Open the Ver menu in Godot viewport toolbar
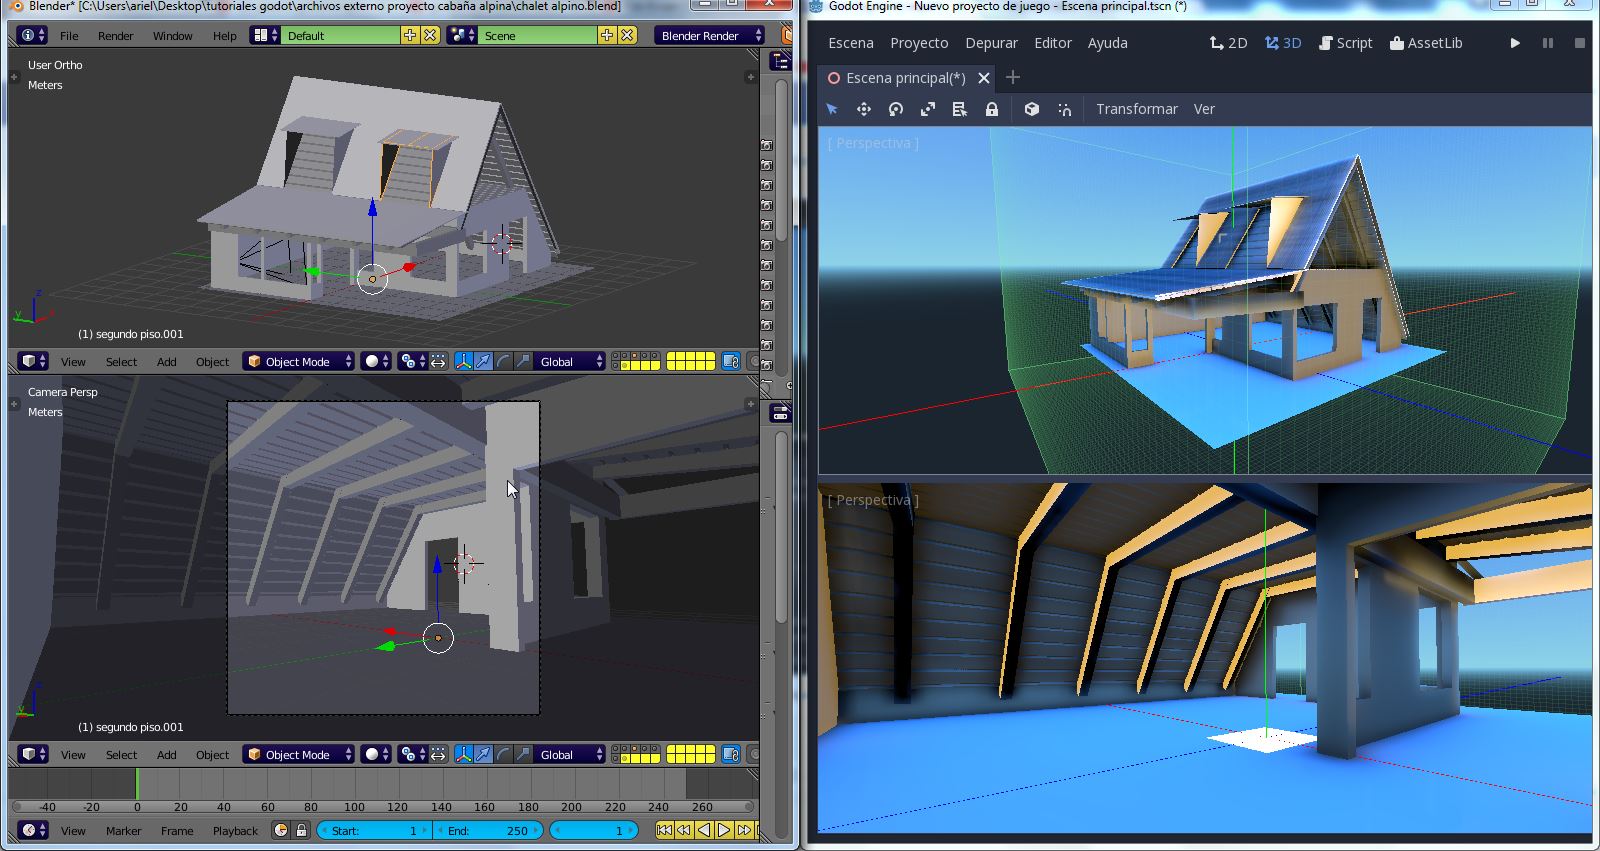Viewport: 1600px width, 851px height. (1204, 109)
